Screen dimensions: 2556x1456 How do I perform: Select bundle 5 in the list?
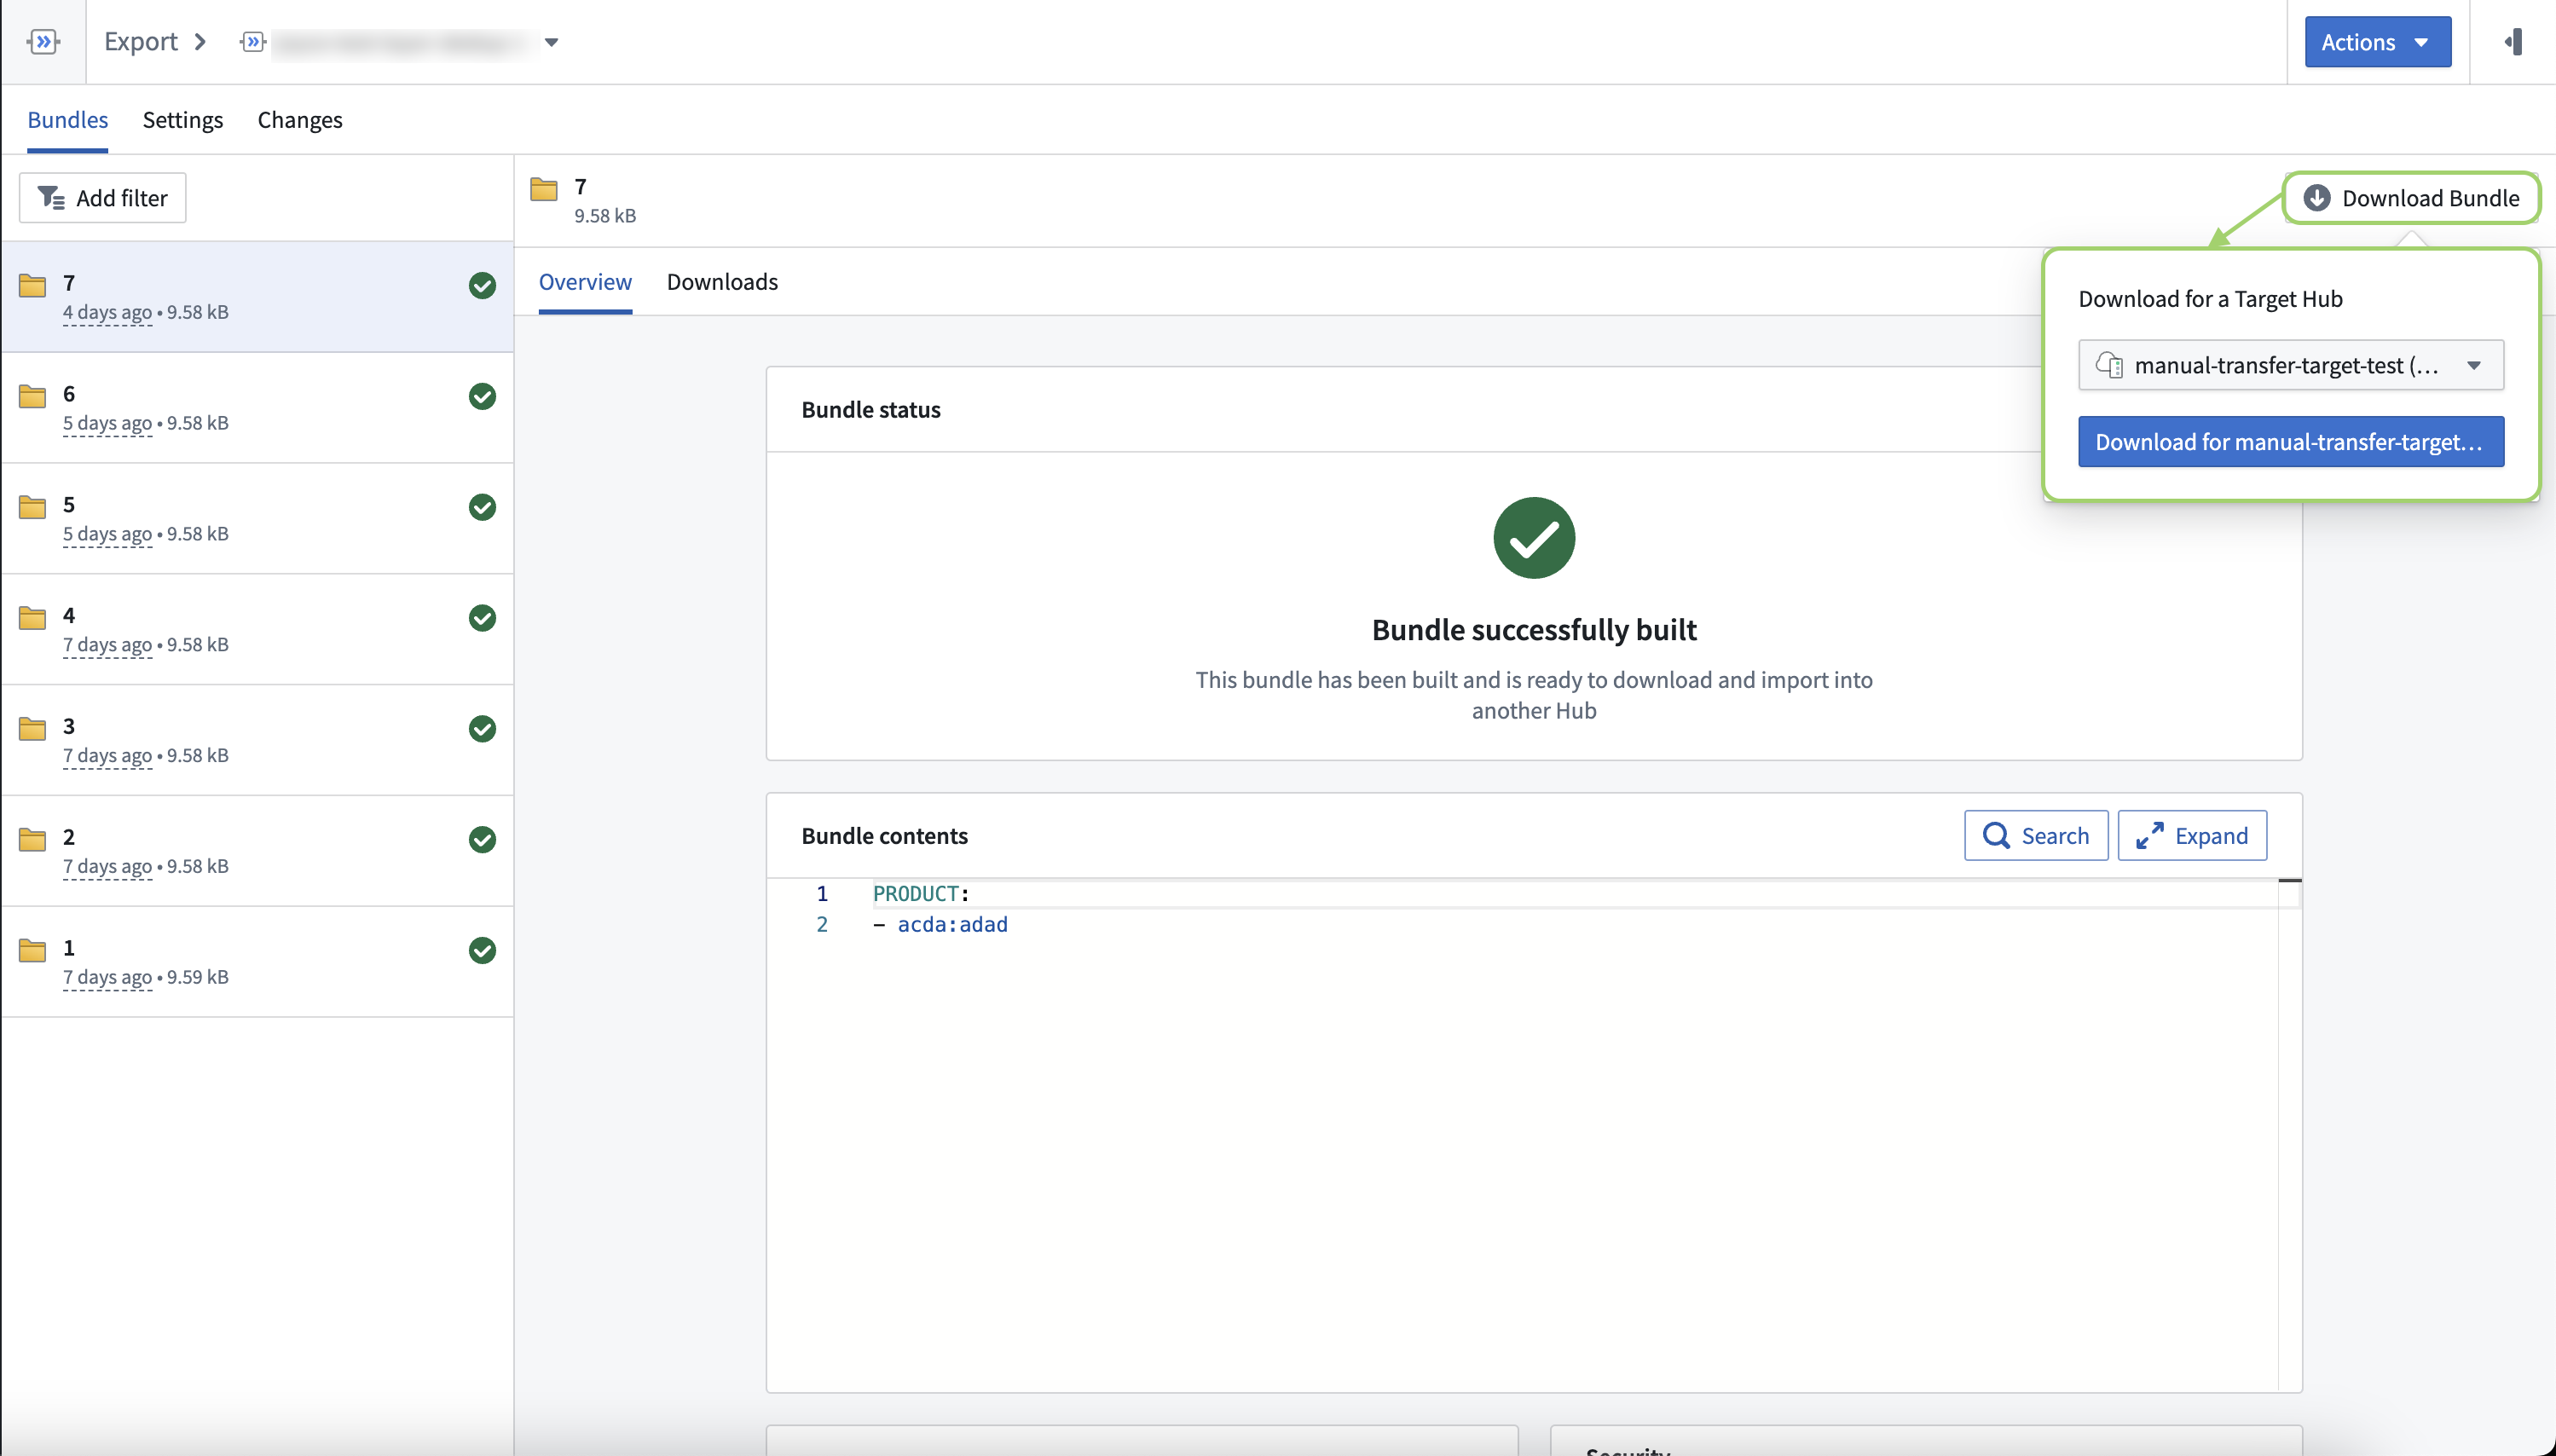pos(258,518)
